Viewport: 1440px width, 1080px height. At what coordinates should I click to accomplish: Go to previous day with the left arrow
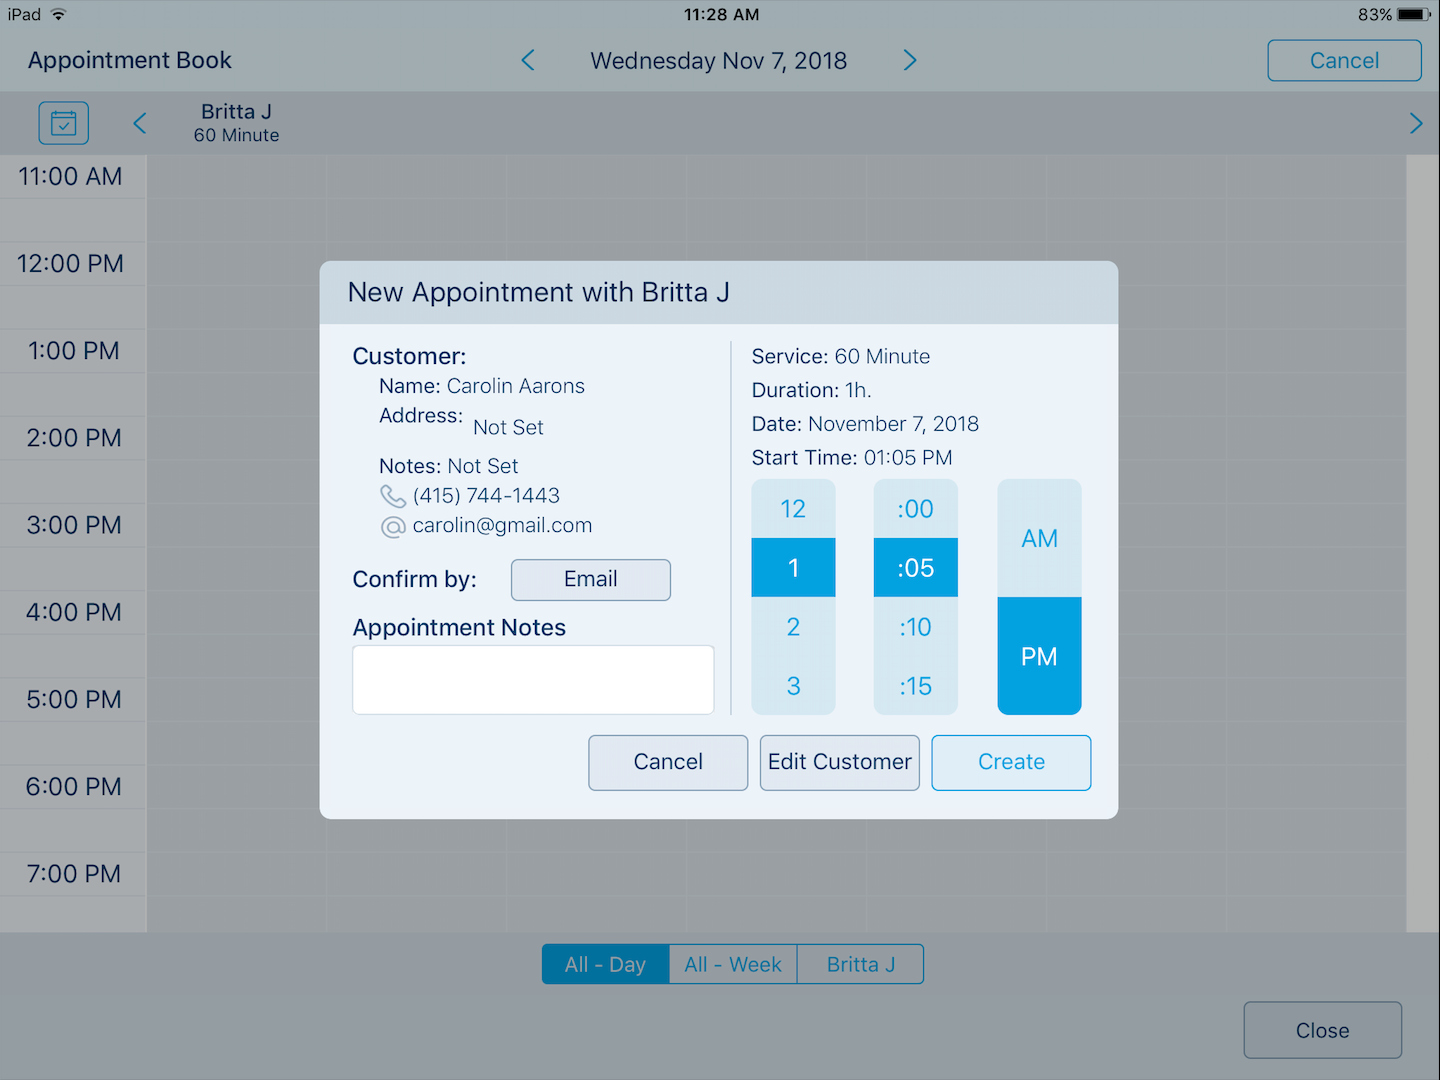point(527,60)
